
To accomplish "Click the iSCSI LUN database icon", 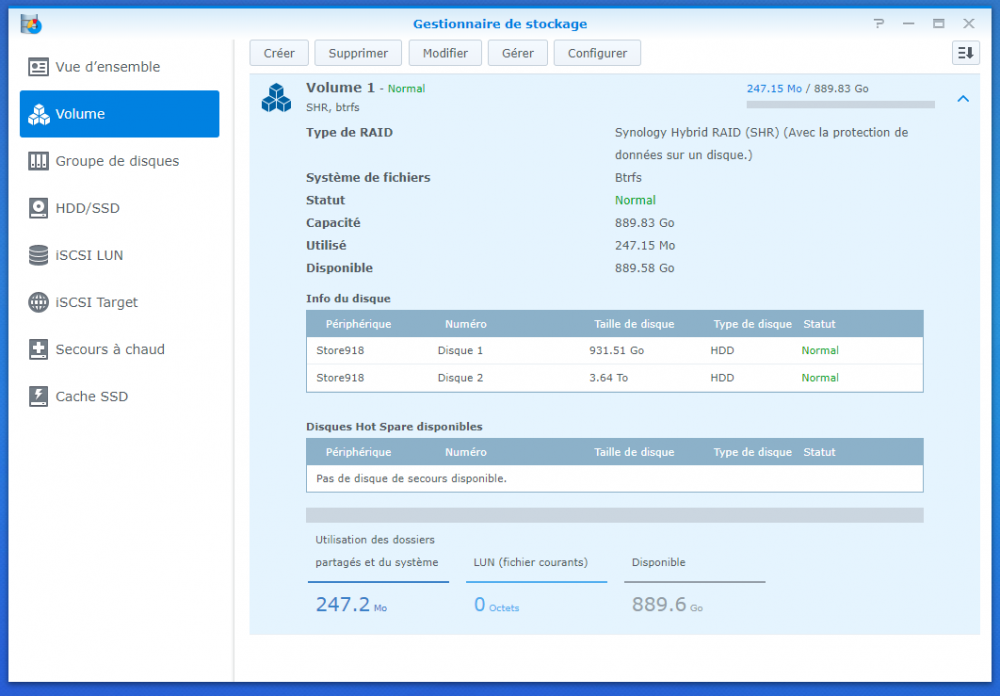I will pyautogui.click(x=39, y=255).
